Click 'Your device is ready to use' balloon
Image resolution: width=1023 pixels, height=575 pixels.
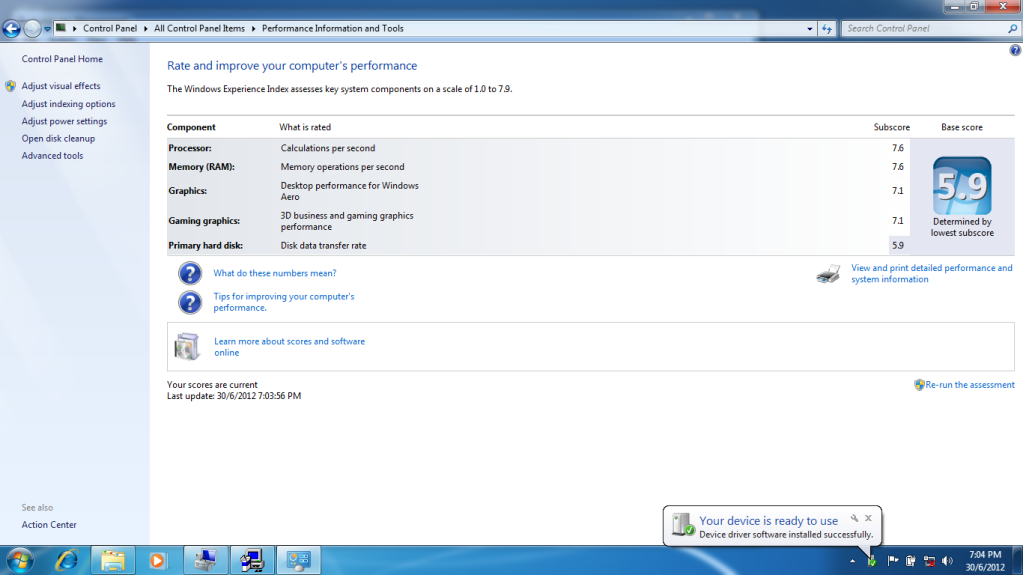[772, 526]
